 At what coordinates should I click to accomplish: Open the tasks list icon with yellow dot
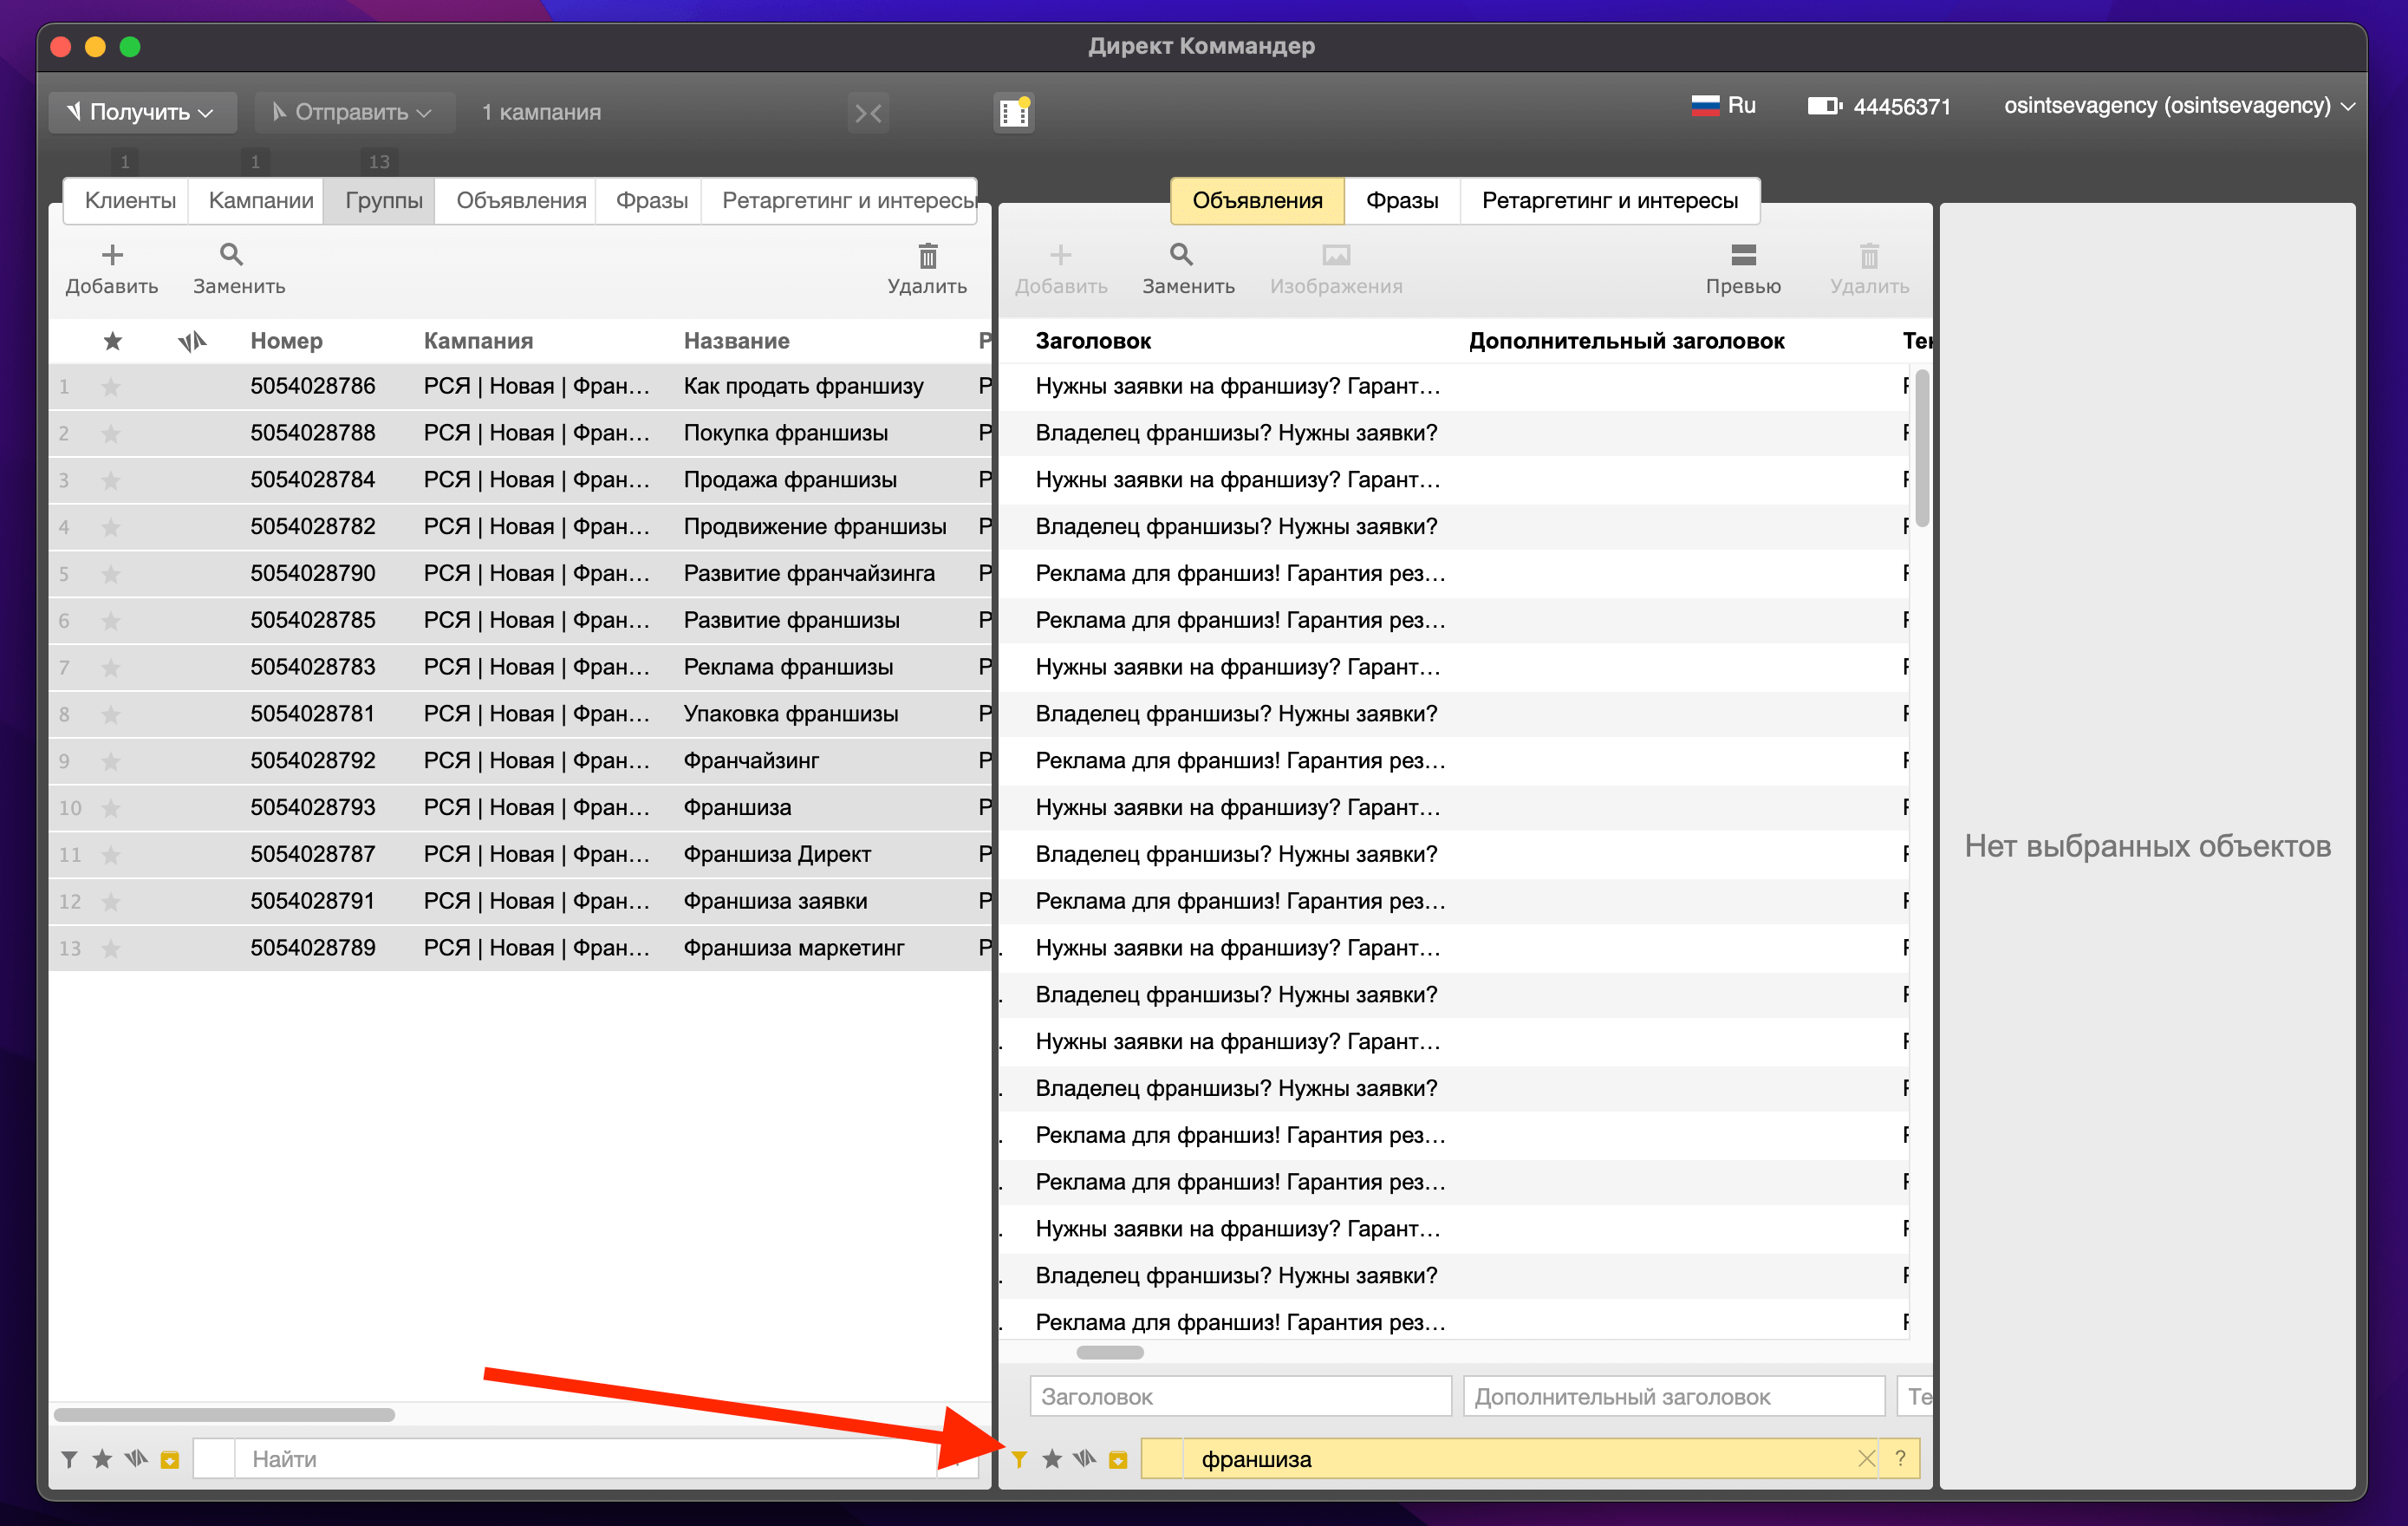click(x=1014, y=112)
